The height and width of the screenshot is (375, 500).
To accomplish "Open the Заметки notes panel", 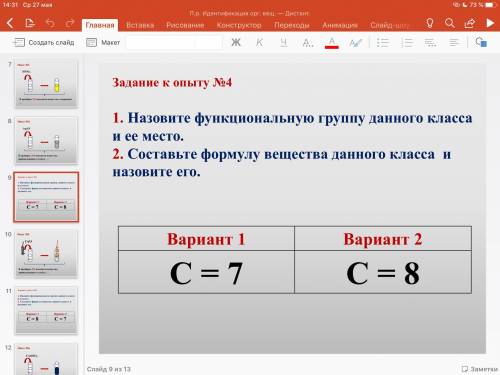I will [480, 369].
